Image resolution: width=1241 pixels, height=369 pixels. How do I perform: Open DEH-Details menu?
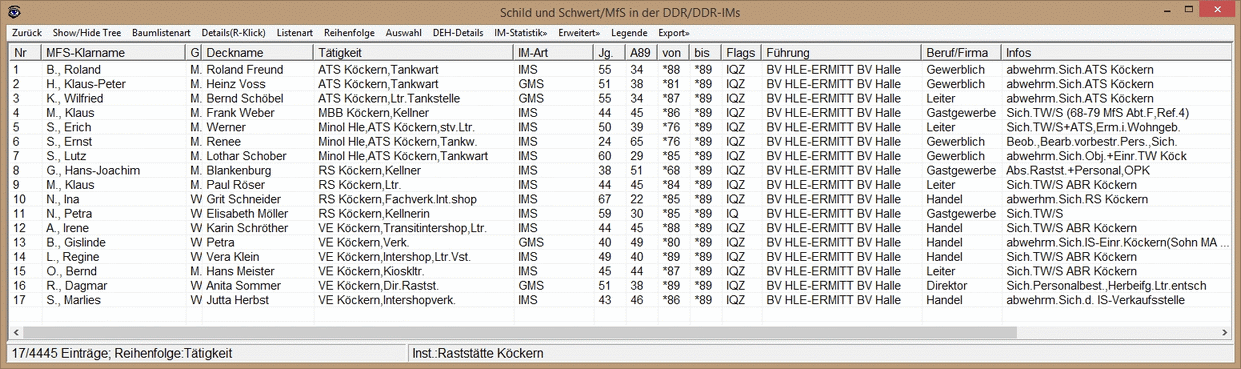tap(458, 33)
